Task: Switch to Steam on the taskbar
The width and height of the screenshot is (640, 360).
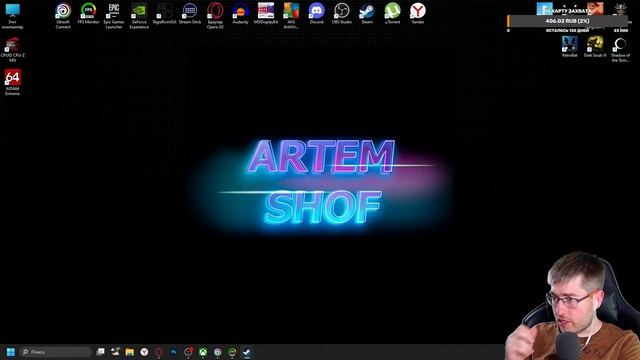Action: [247, 352]
